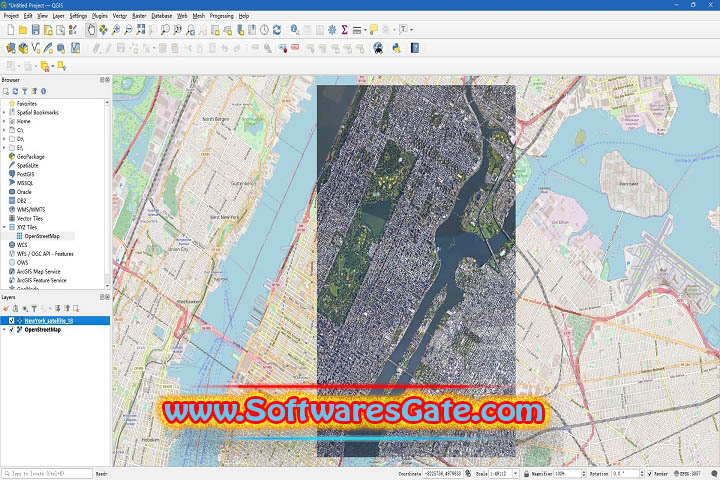Screen dimensions: 720x480
Task: Click the Rotation spinner arrows
Action: pos(641,474)
